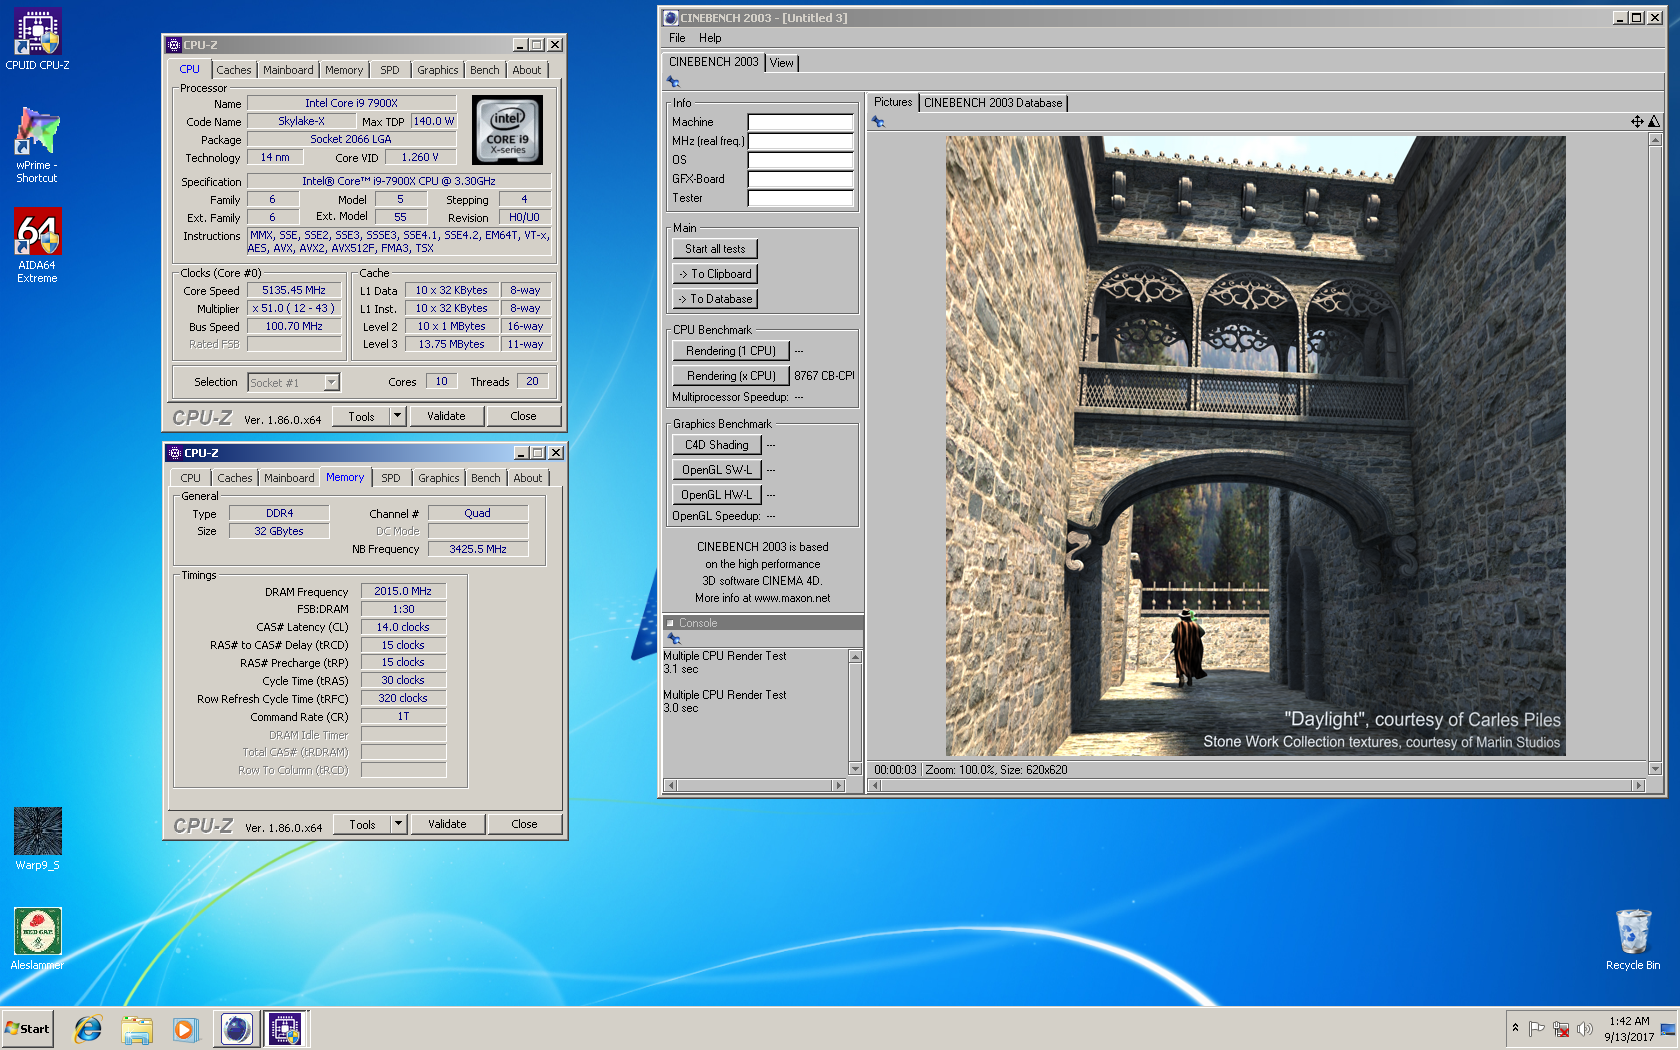Launch the AIDA64 Extreme desktop icon

pos(37,246)
